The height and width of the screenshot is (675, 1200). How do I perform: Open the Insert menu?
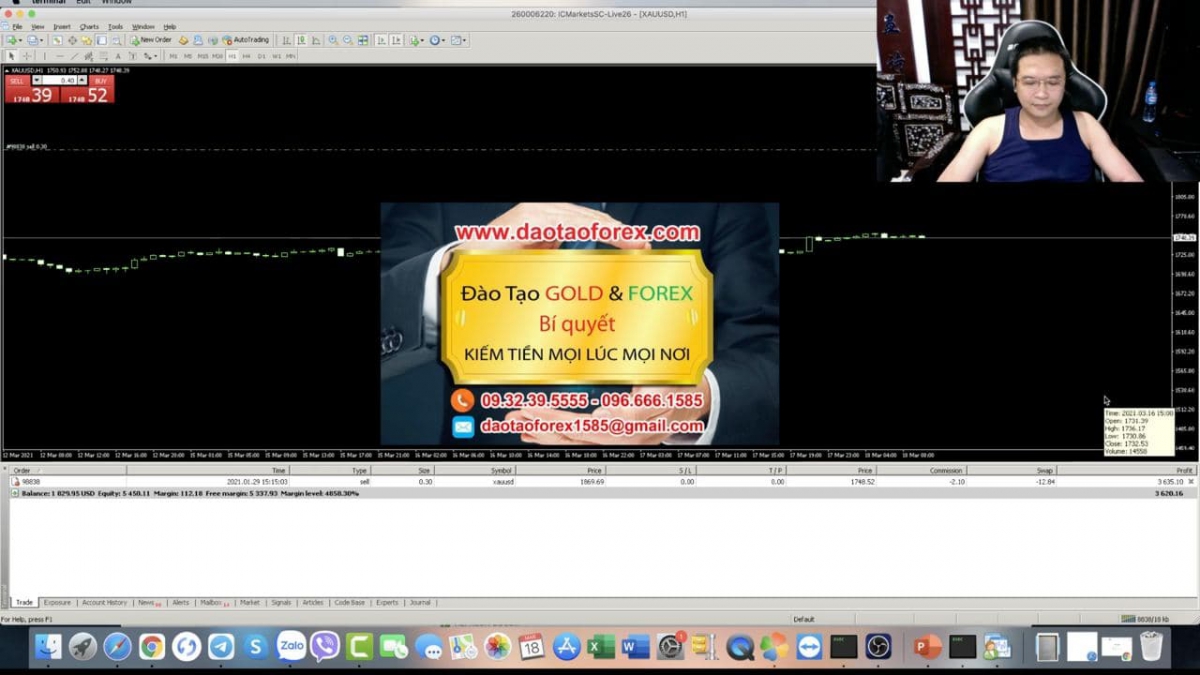coord(62,26)
